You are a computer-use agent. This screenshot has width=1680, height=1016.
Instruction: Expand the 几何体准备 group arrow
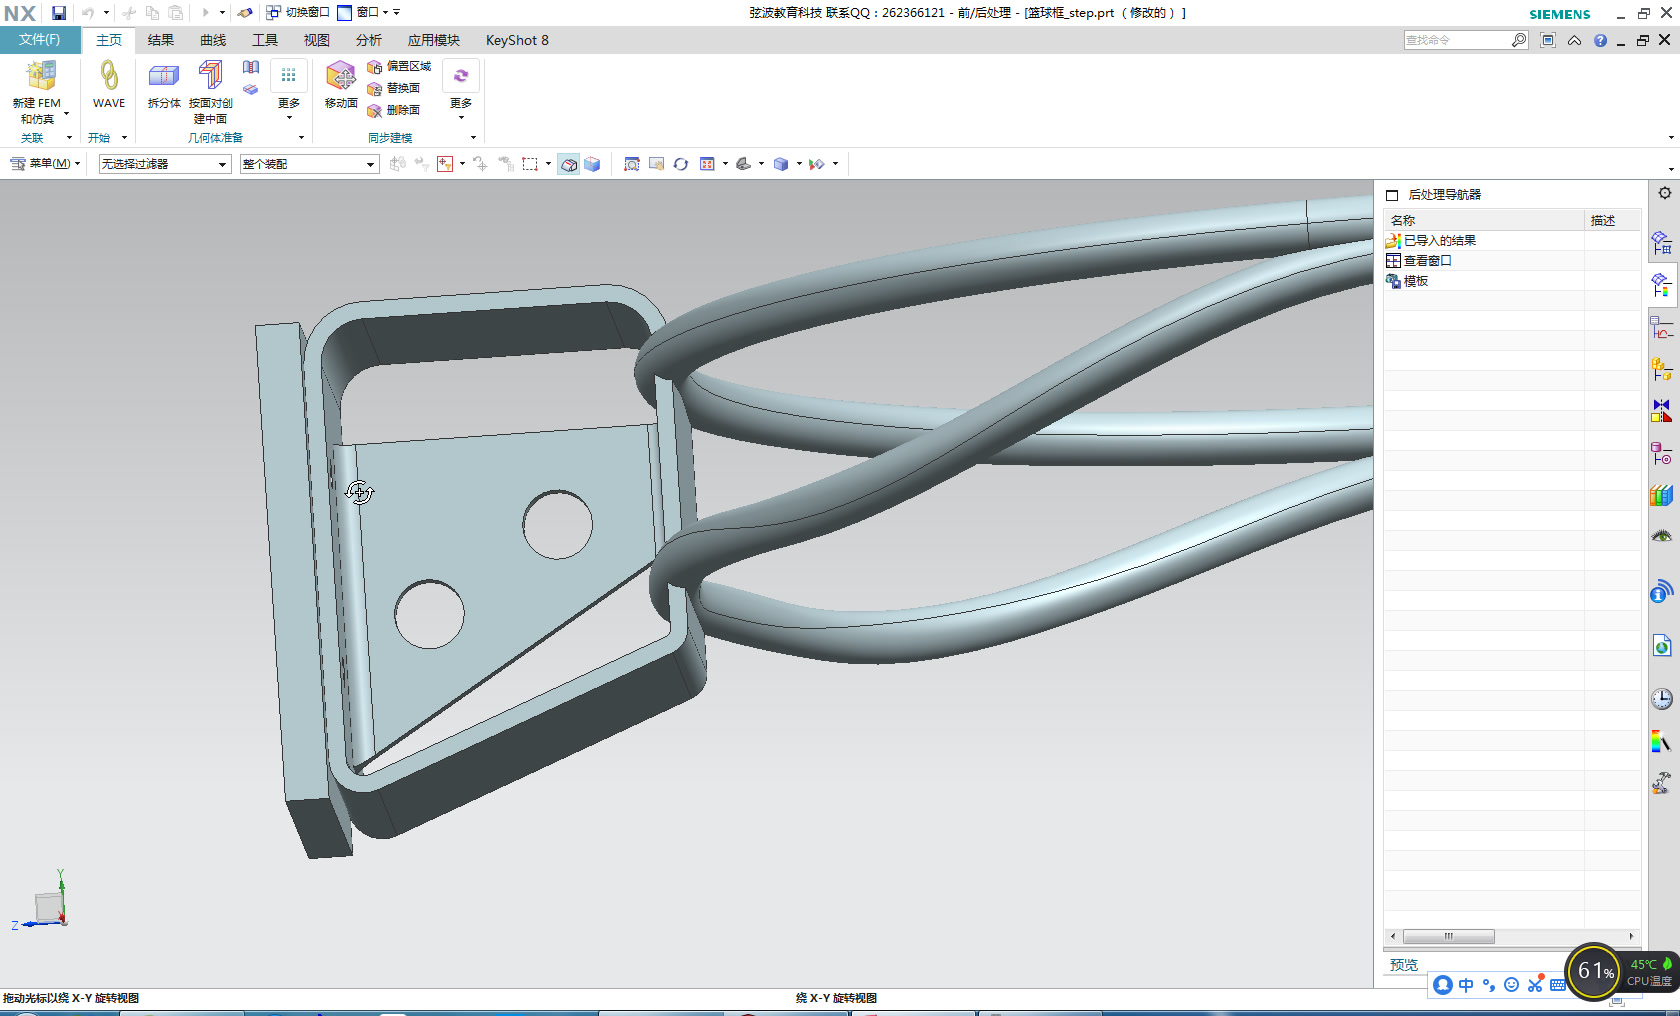pyautogui.click(x=301, y=138)
